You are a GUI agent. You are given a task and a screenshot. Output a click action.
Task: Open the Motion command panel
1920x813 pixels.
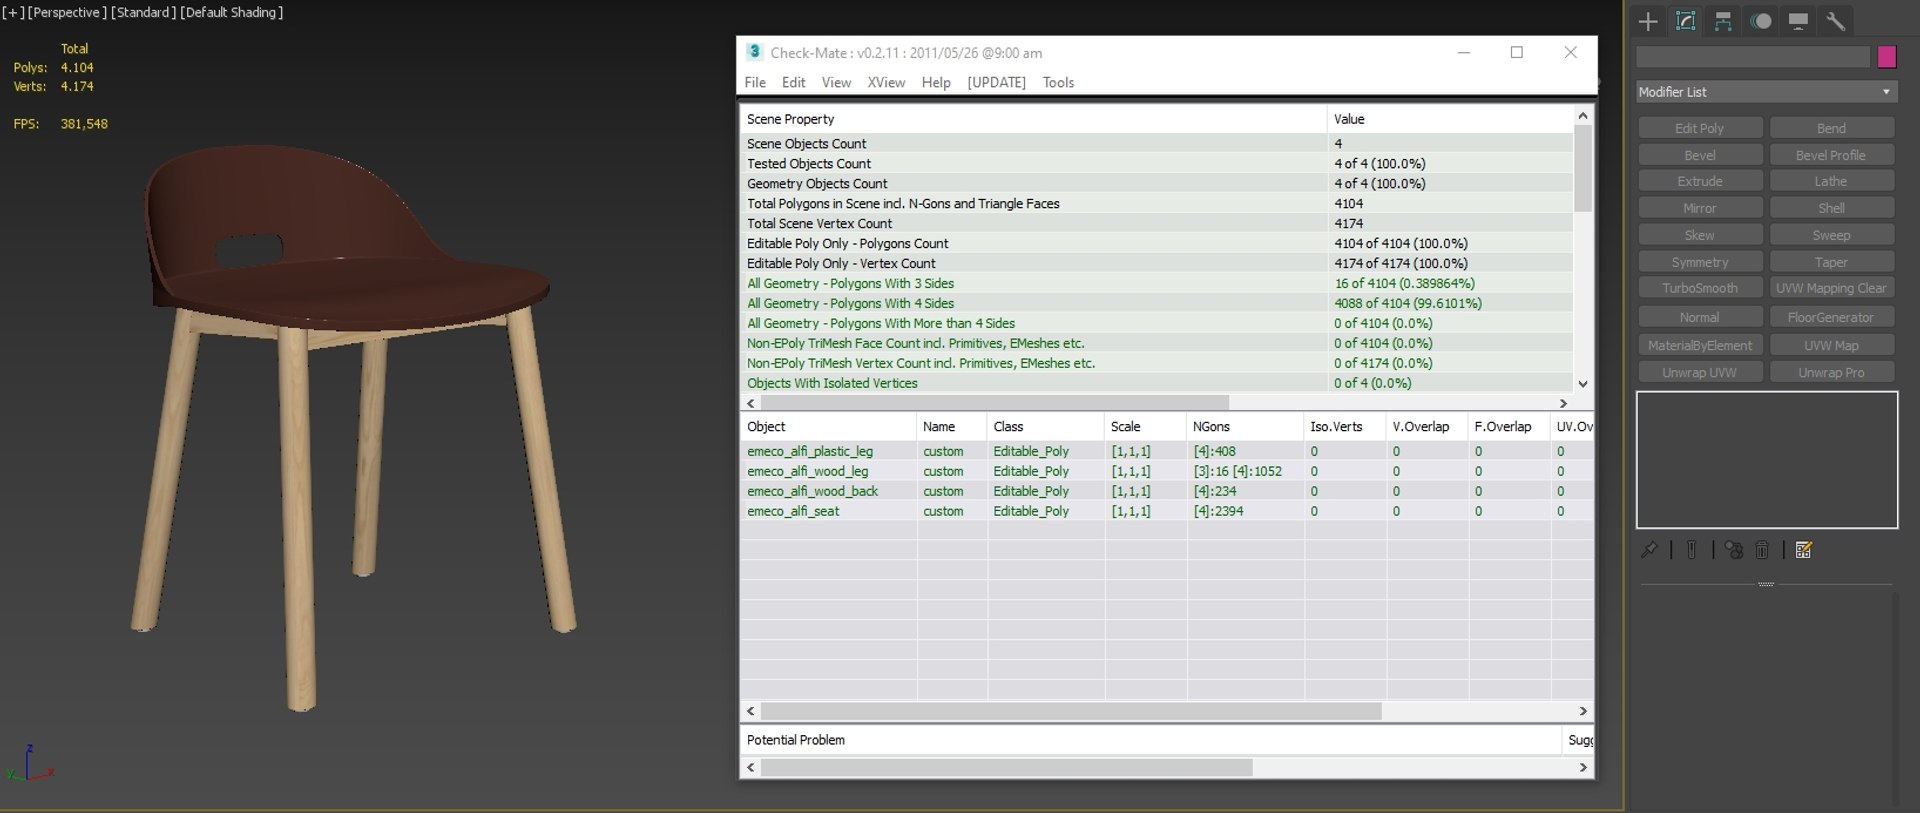(x=1761, y=21)
